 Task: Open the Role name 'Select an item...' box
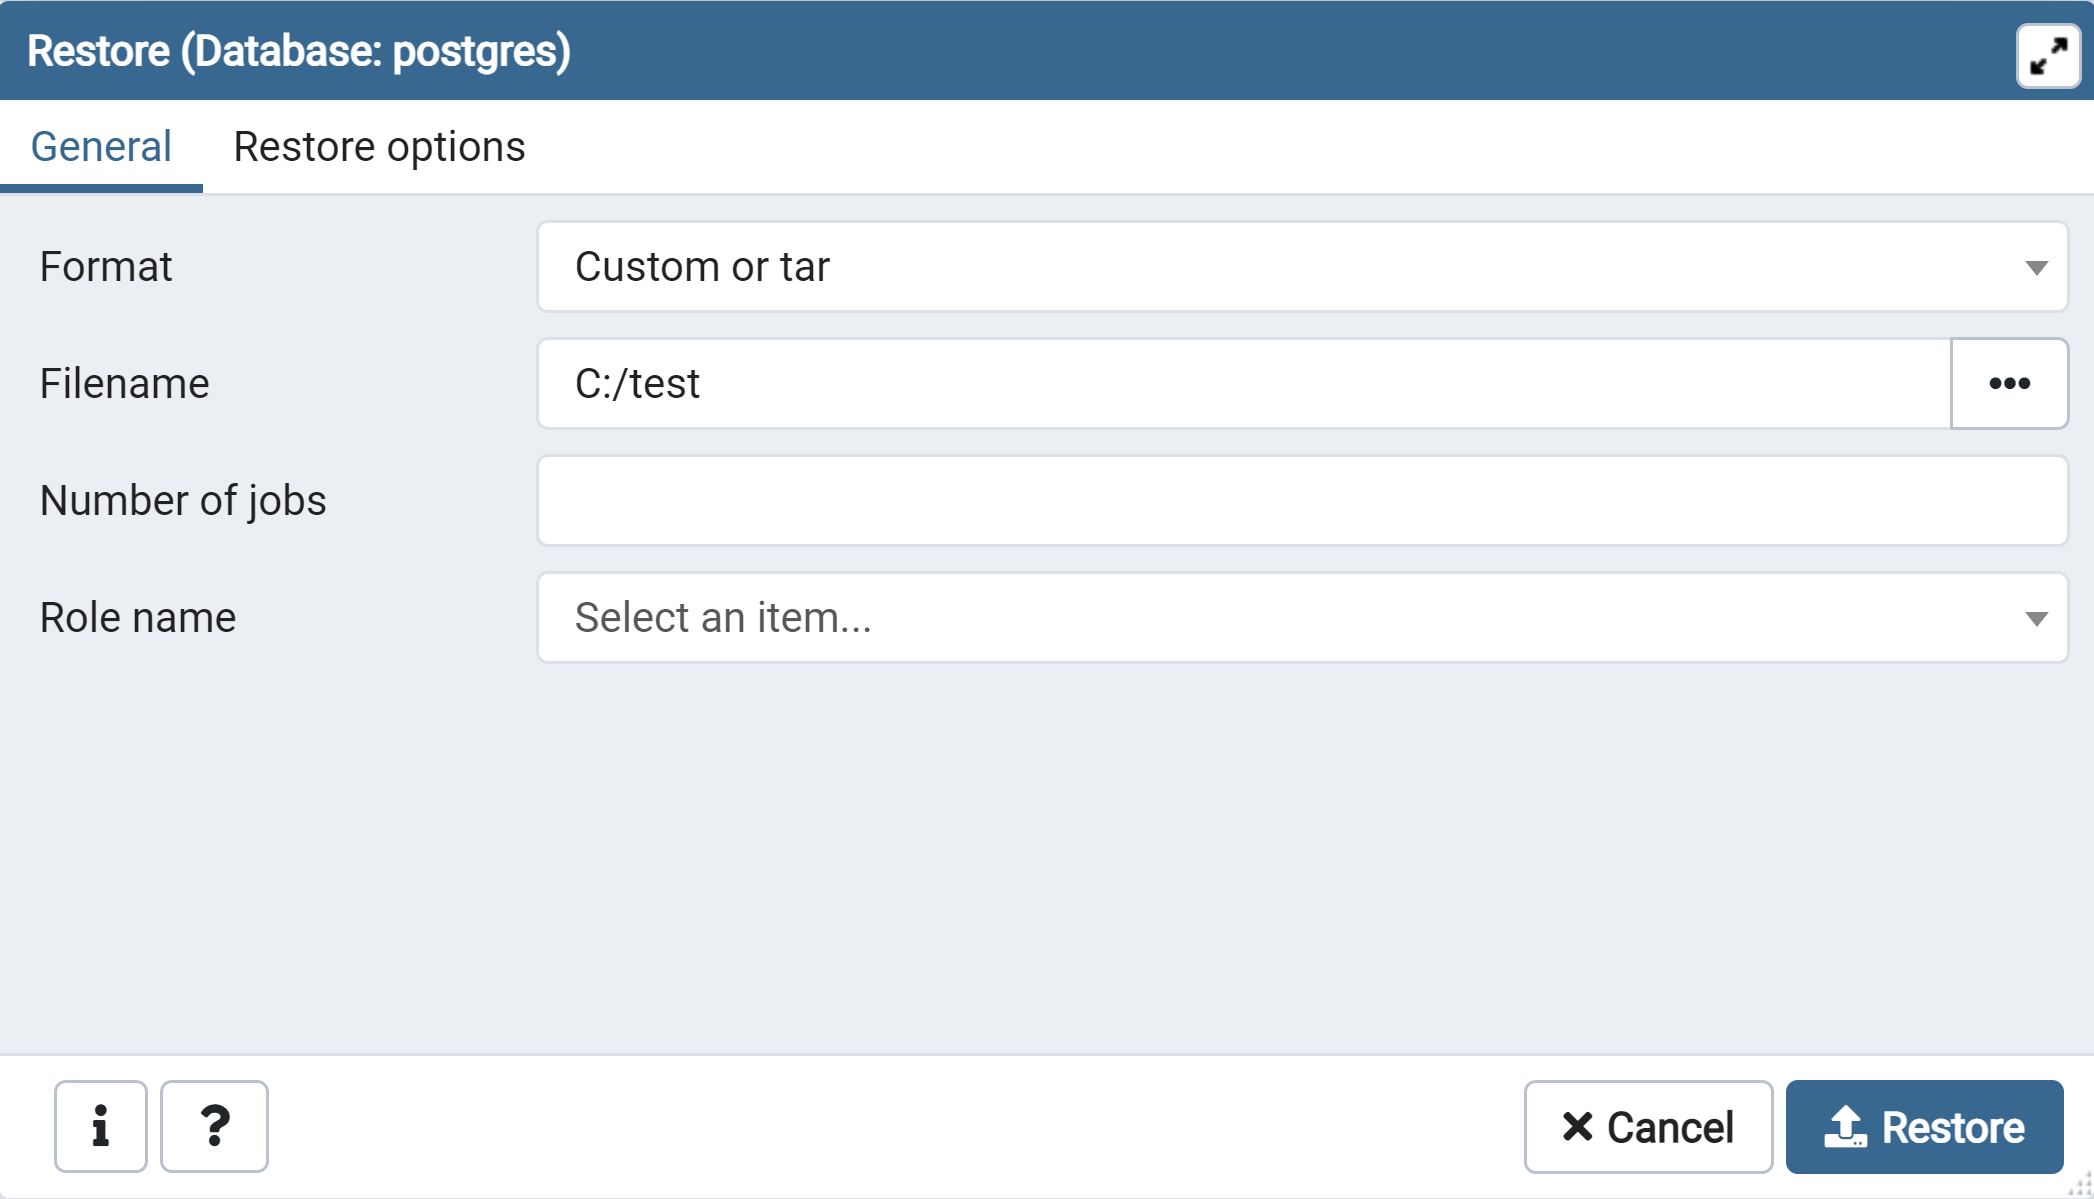(1280, 618)
